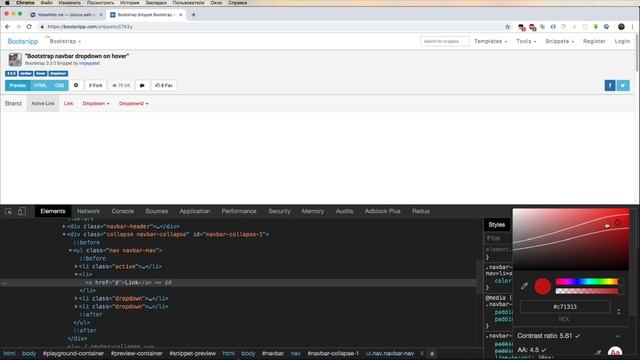Click the 8 Fav button
This screenshot has width=640, height=360.
[x=164, y=85]
